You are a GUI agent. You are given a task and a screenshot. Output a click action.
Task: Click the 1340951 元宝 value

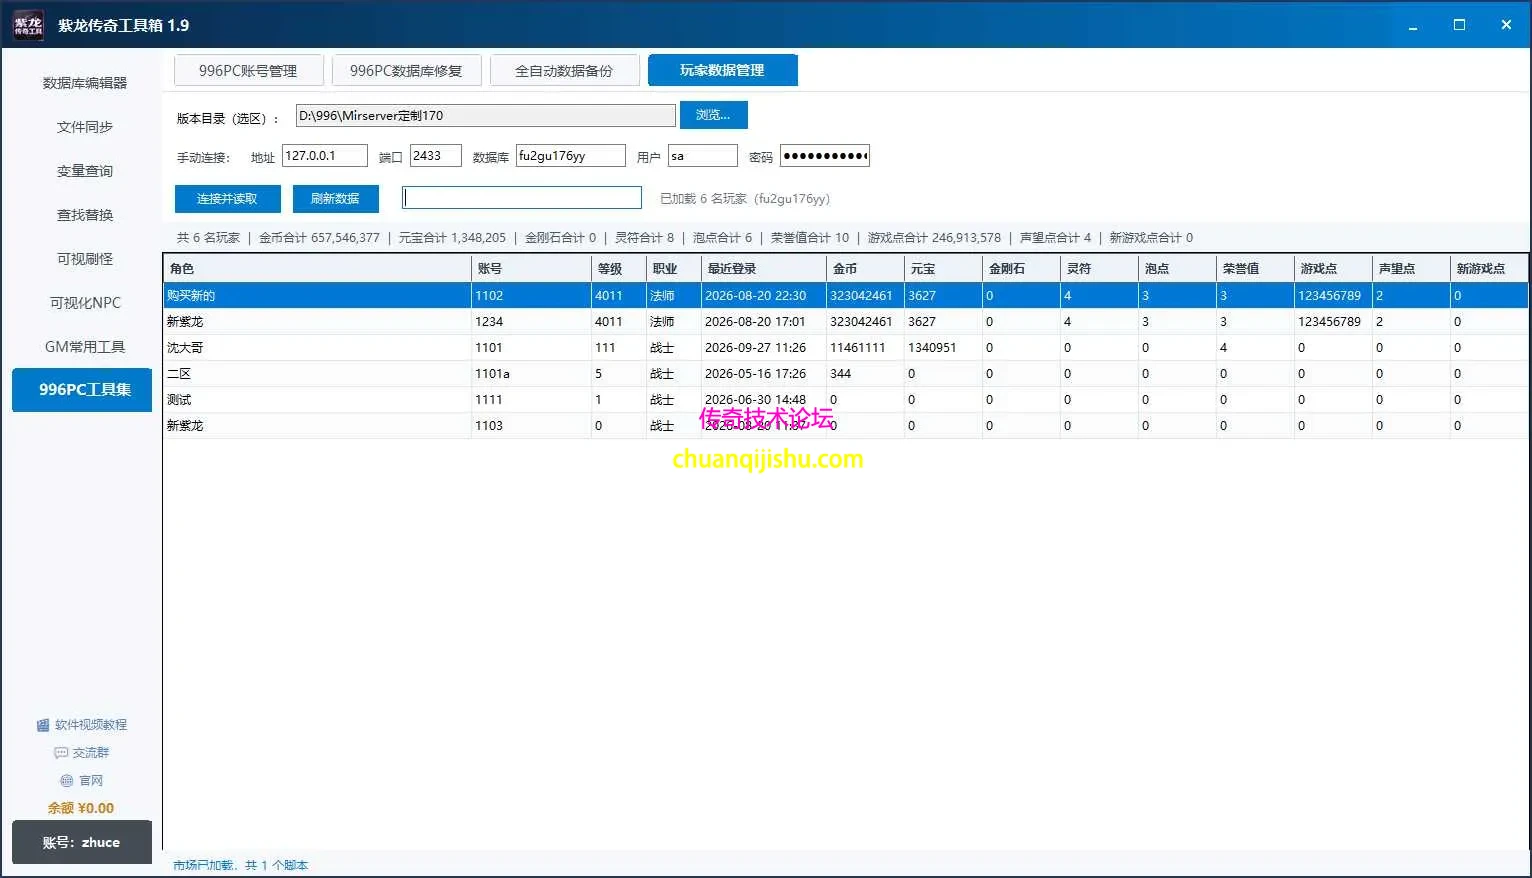(x=932, y=348)
